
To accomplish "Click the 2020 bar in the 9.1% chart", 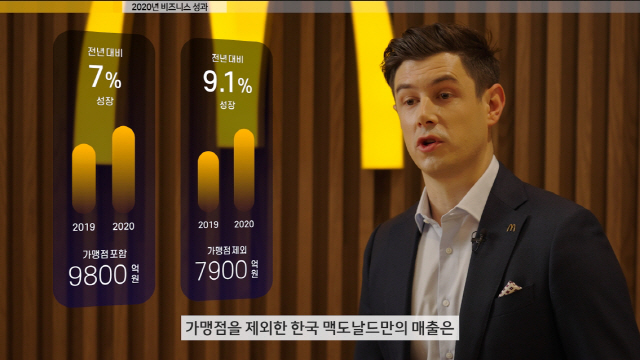I will [x=244, y=170].
